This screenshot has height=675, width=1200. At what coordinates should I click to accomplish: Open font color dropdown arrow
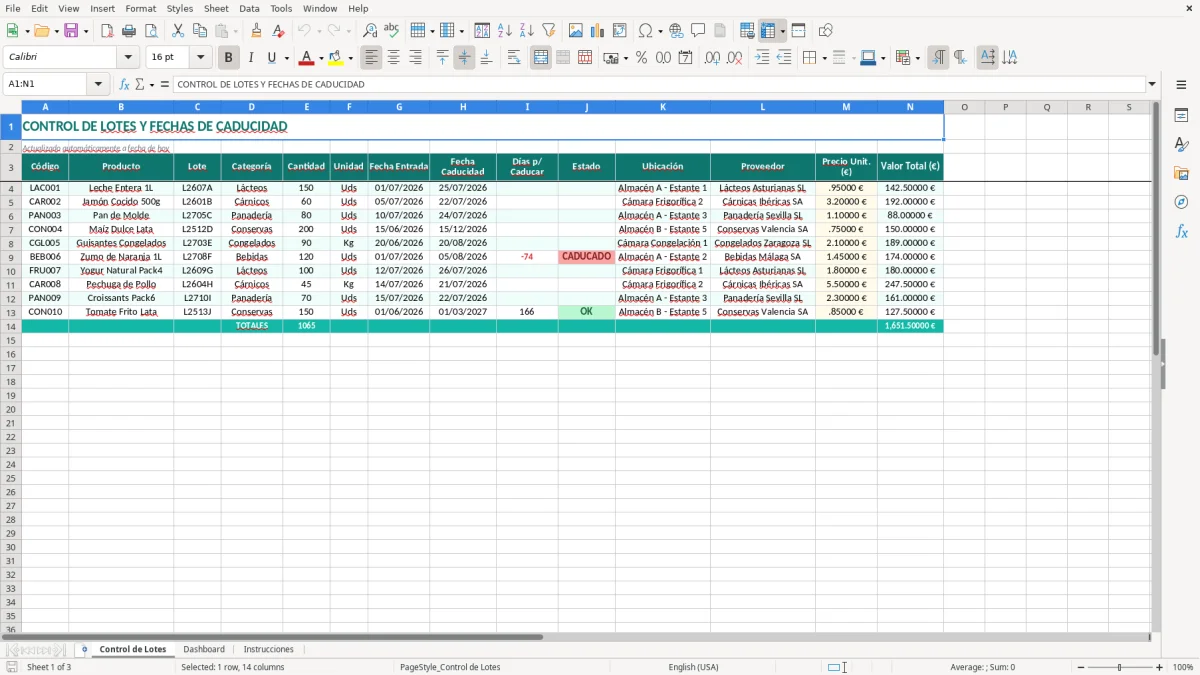click(x=321, y=58)
